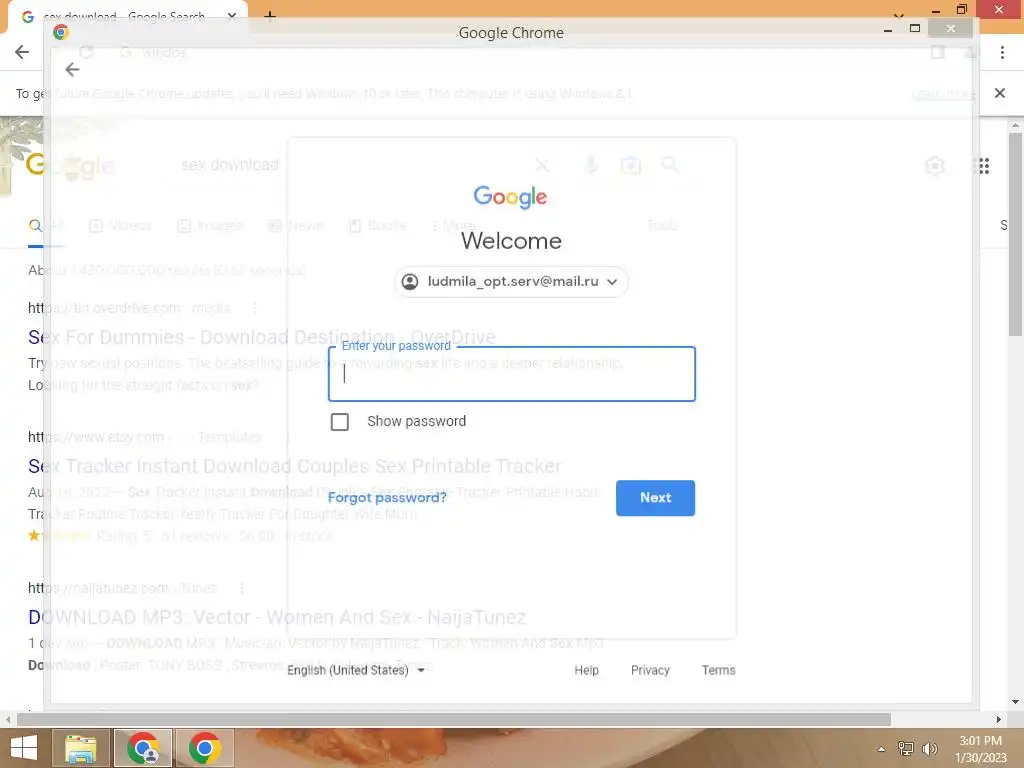Show hidden system tray icons
This screenshot has width=1024, height=768.
[x=881, y=749]
